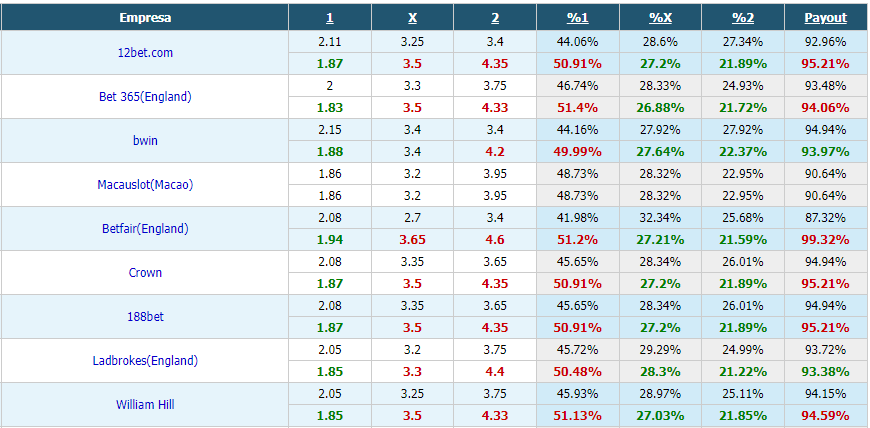870x428 pixels.
Task: Select Betfair current away odds 4.6
Action: pyautogui.click(x=495, y=240)
